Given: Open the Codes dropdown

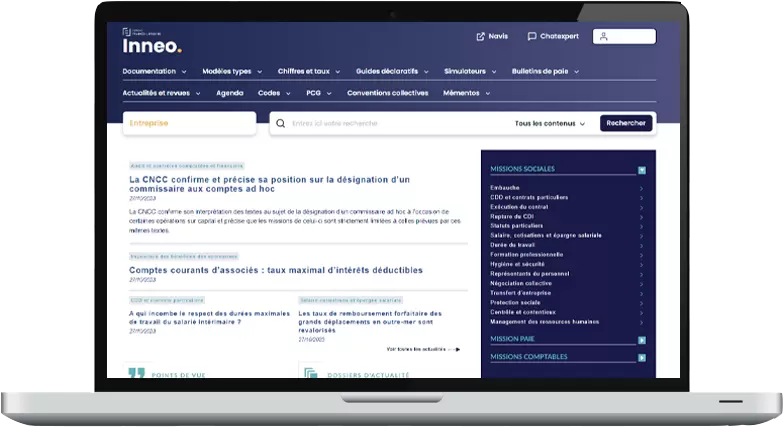Looking at the screenshot, I should point(274,93).
